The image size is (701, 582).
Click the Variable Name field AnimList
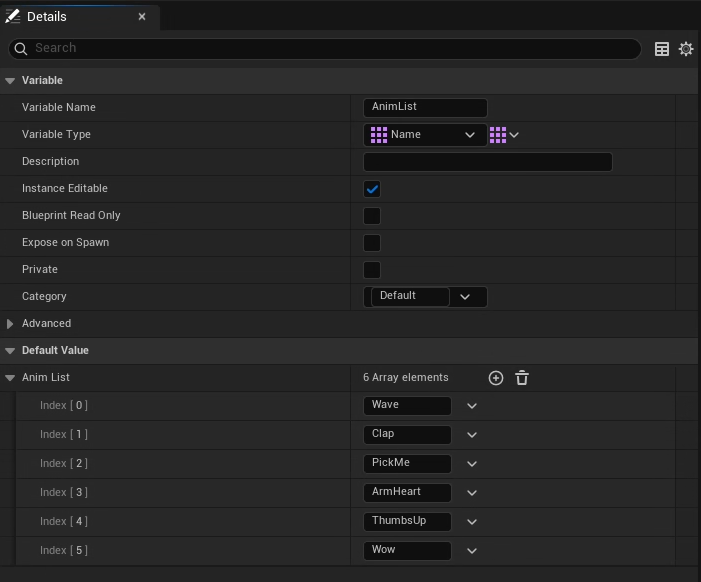[425, 108]
